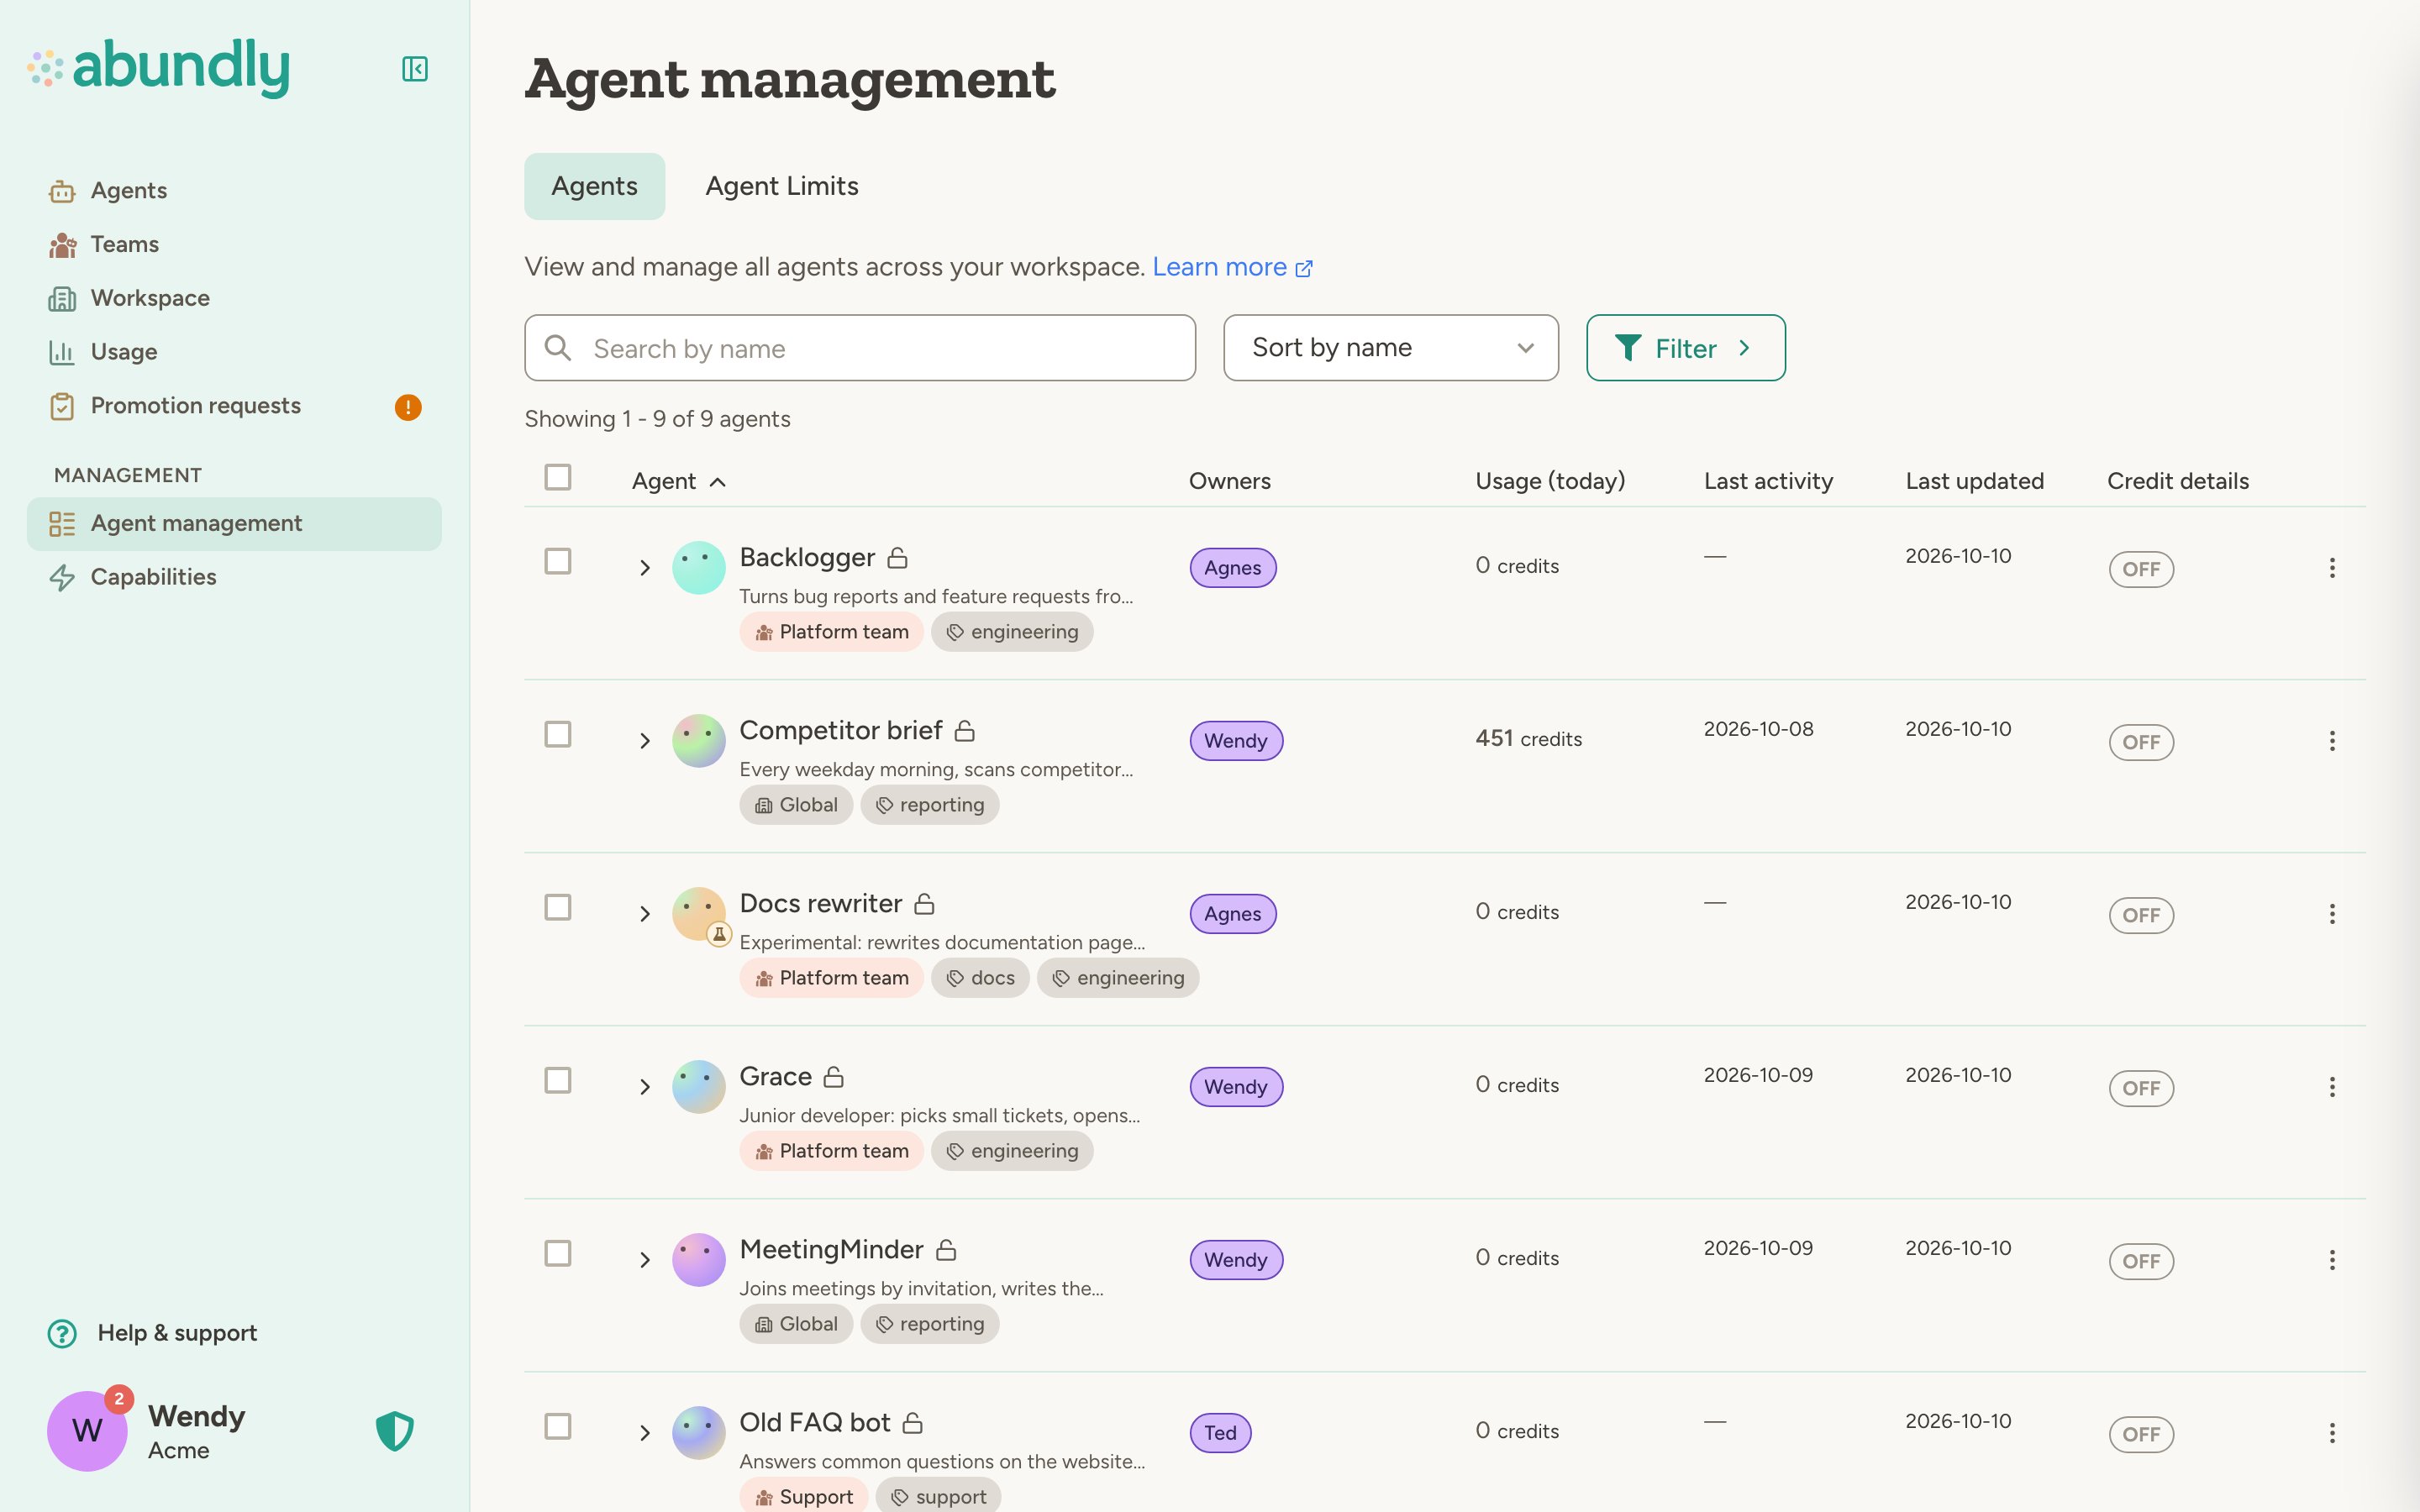The height and width of the screenshot is (1512, 2420).
Task: Check the Docs rewriter row checkbox
Action: 558,907
